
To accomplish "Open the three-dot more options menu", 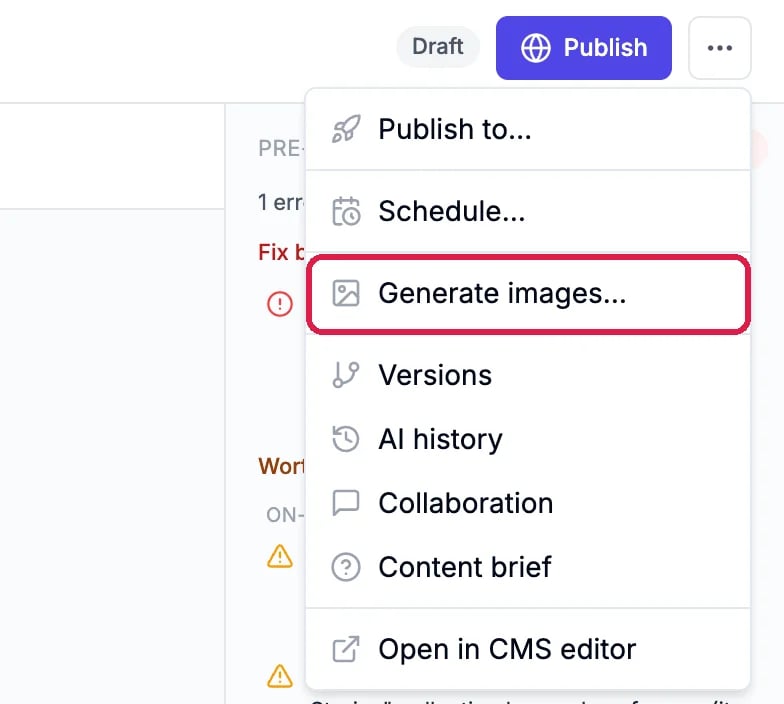I will tap(720, 48).
